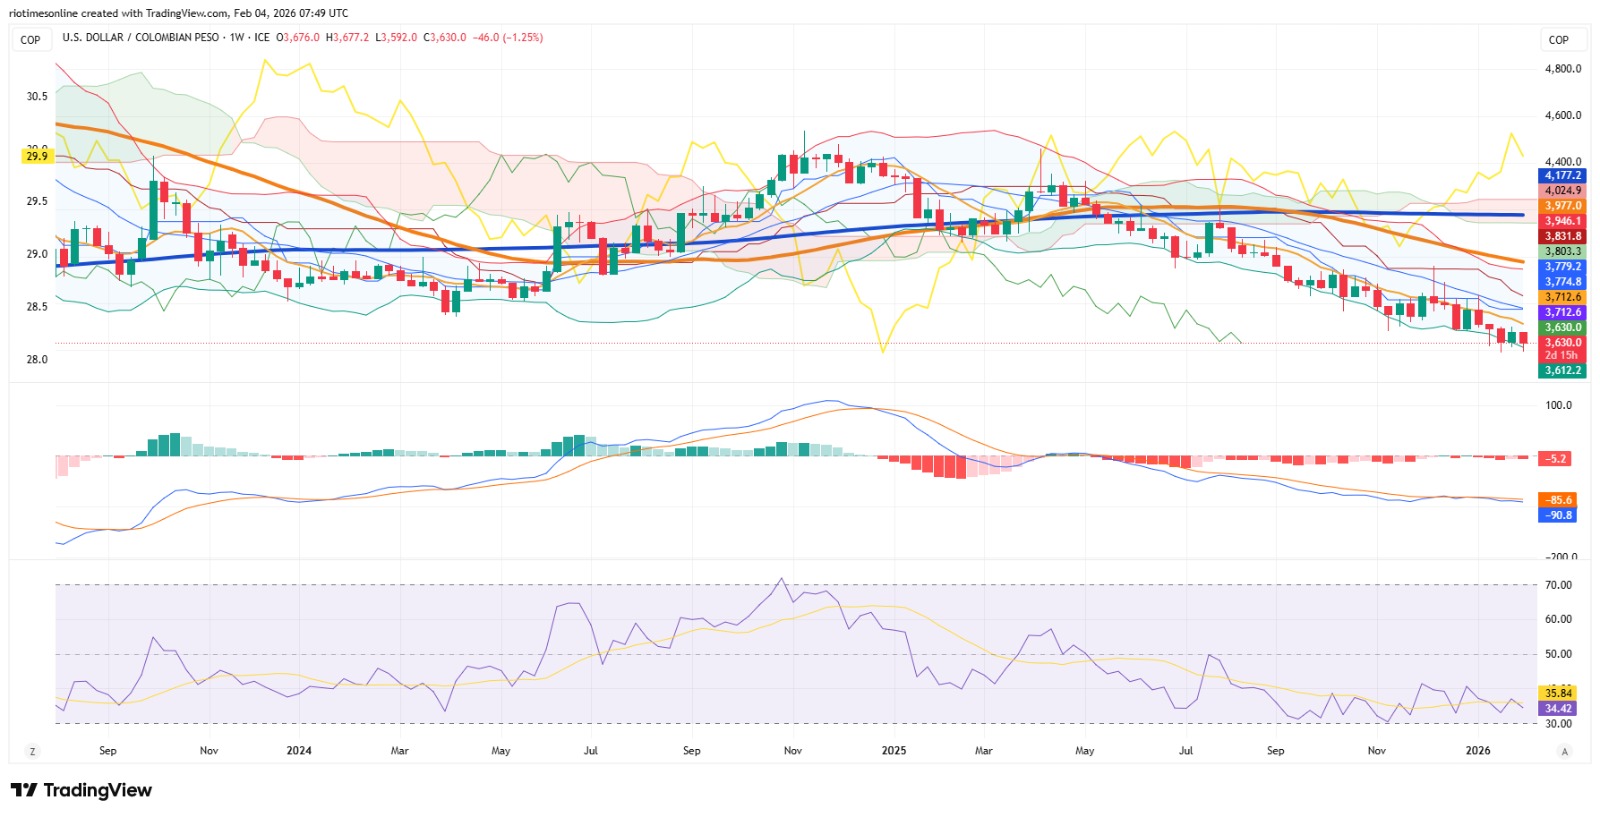
Task: Click the 2025 marker on the time axis
Action: pos(894,750)
